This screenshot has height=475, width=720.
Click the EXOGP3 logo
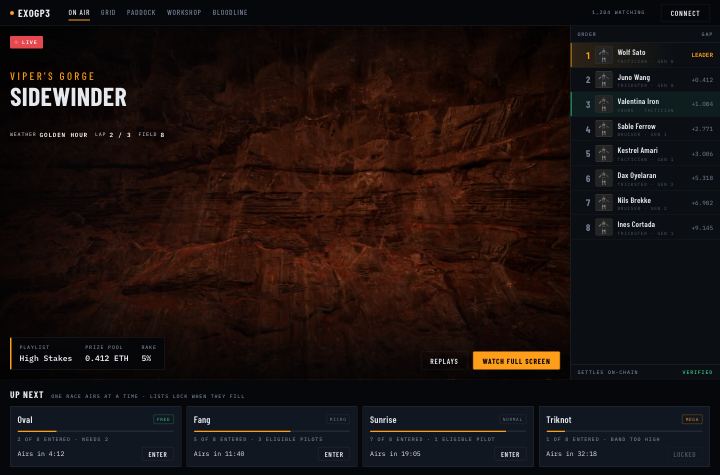[x=30, y=13]
